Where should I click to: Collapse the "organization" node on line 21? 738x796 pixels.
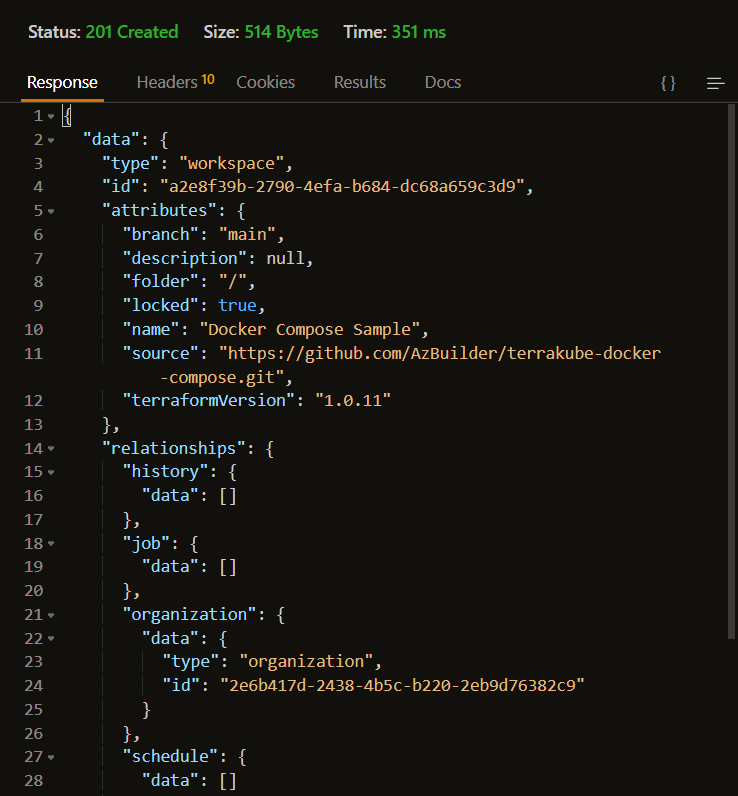(51, 615)
